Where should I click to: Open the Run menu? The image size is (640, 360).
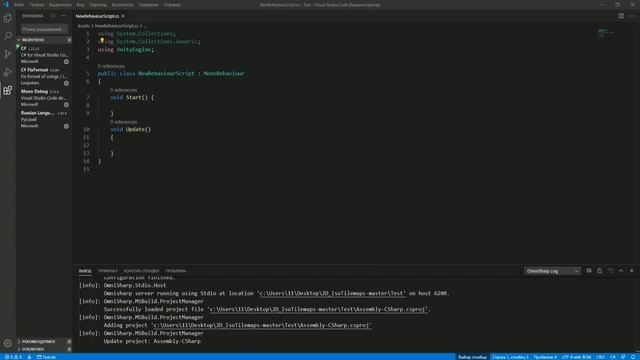click(x=122, y=5)
